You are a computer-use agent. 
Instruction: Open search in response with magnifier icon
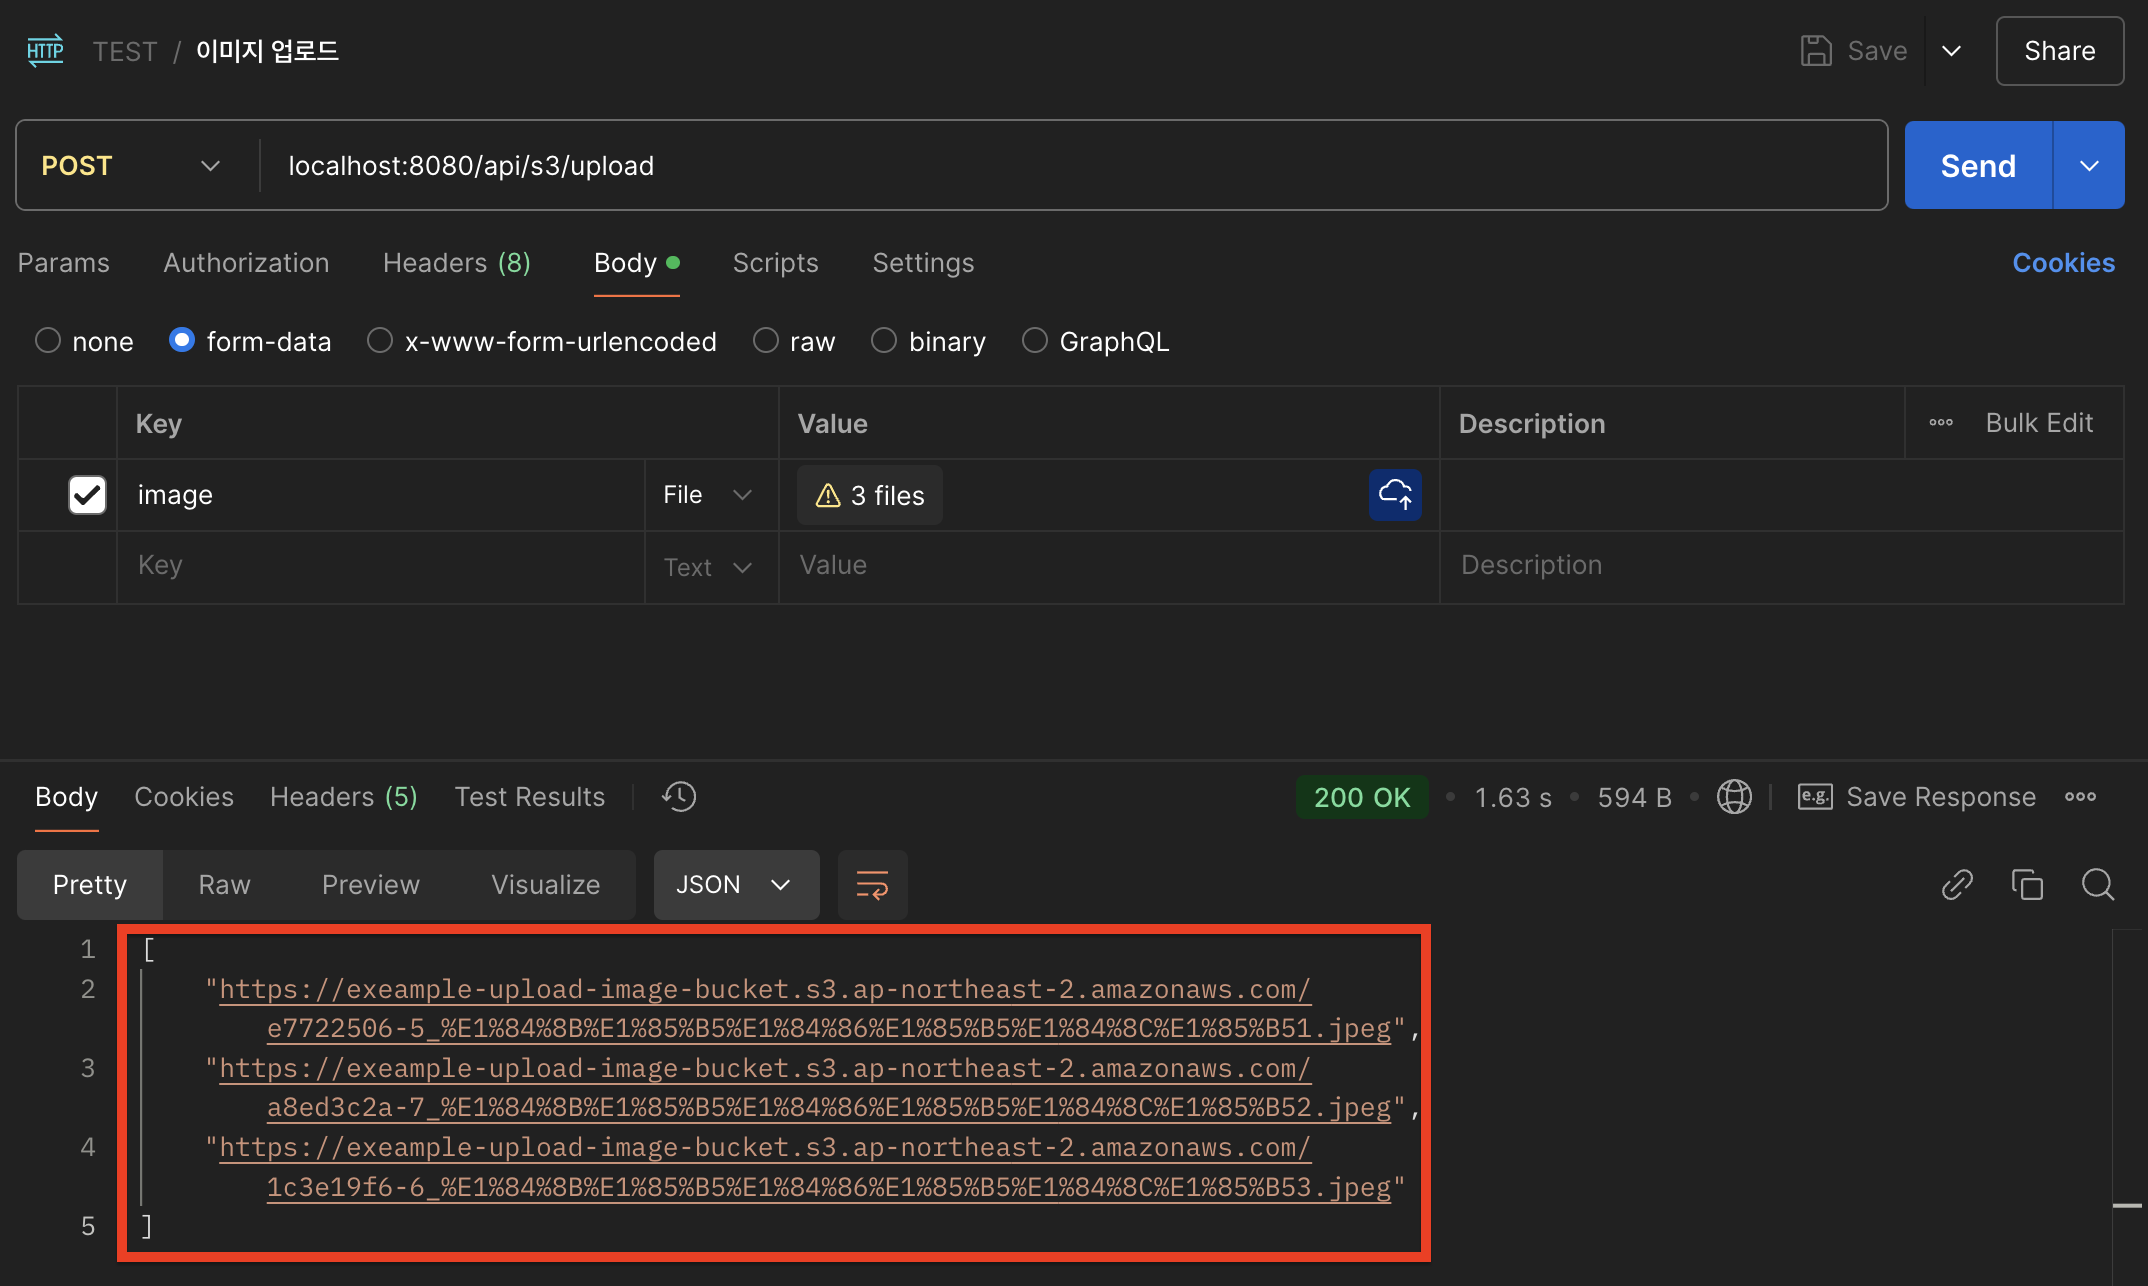[2097, 885]
